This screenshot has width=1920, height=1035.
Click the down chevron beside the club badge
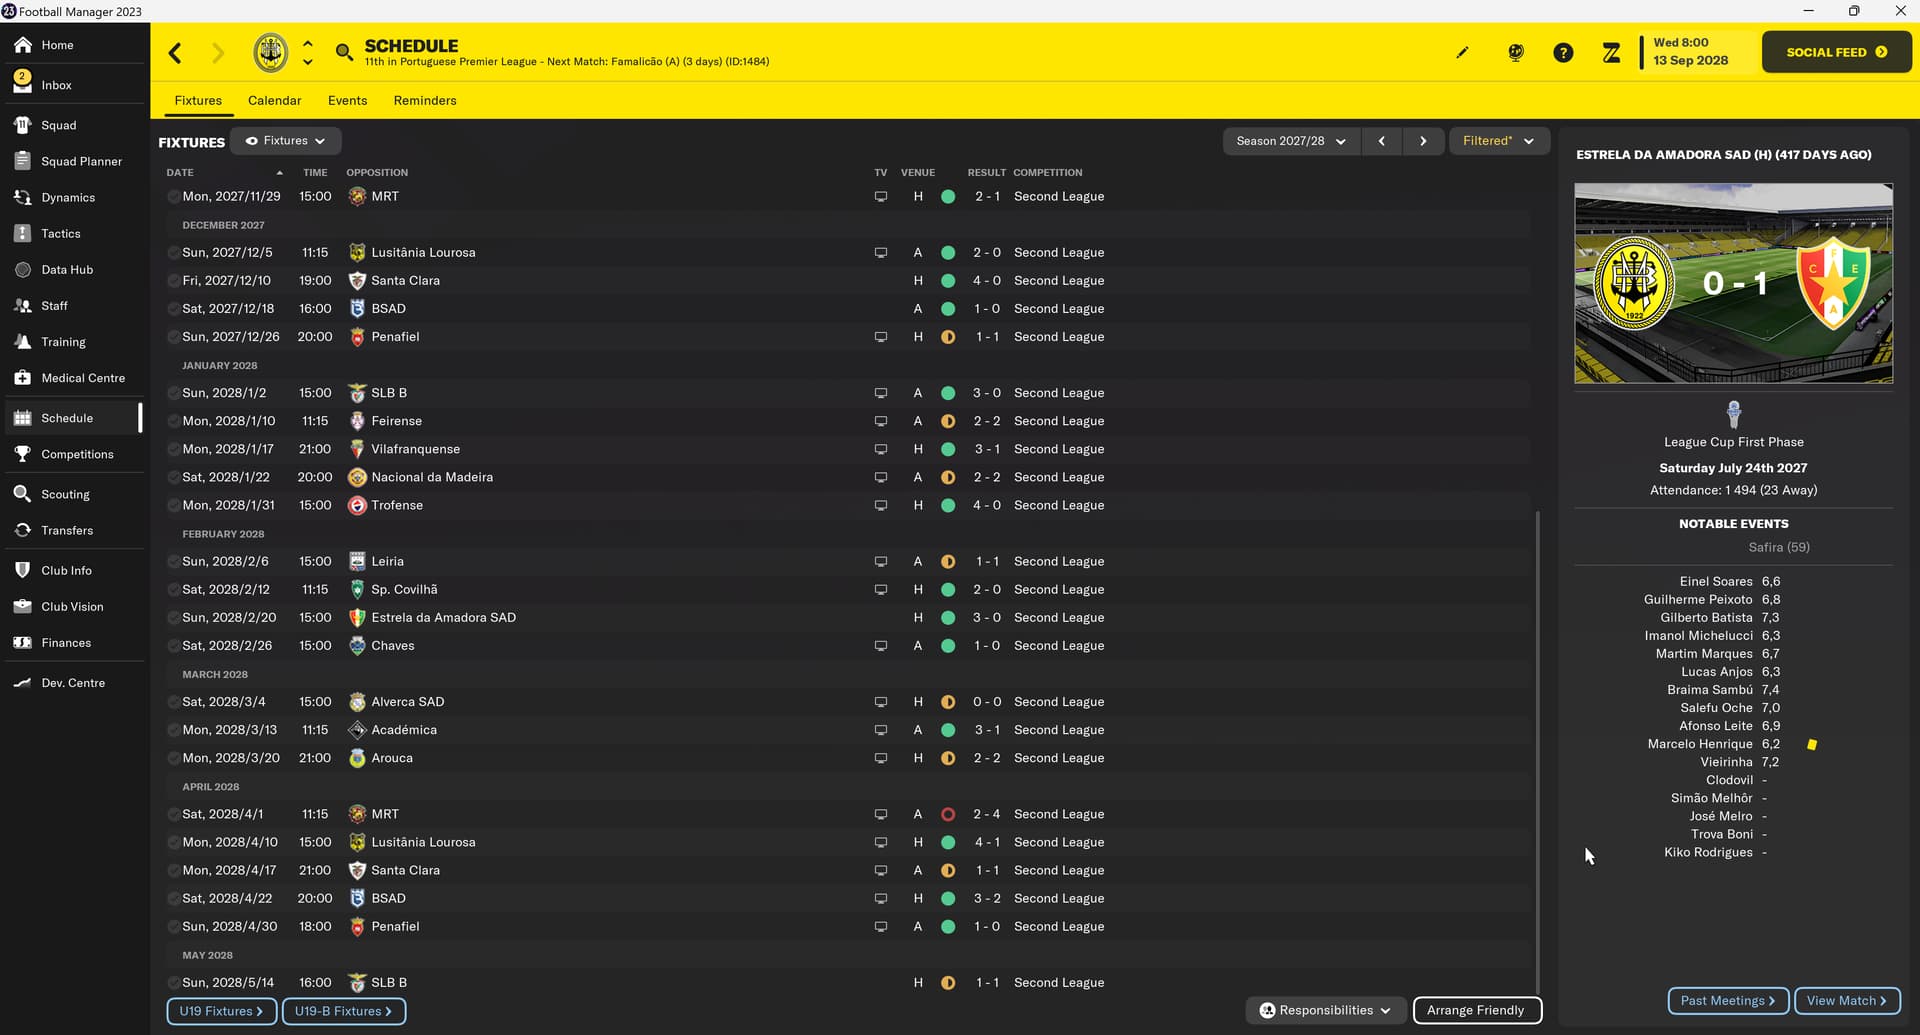[308, 62]
